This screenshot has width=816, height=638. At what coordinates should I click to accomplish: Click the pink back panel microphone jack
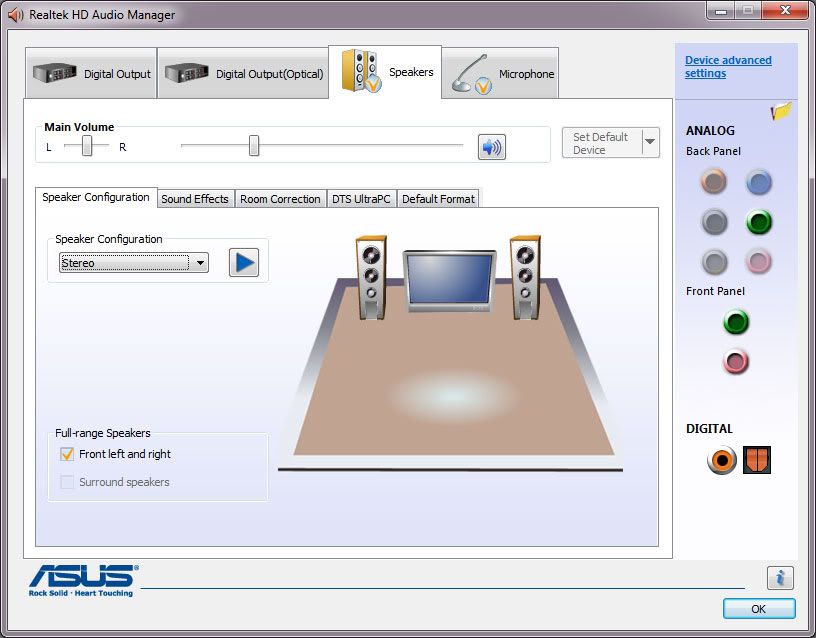point(758,261)
